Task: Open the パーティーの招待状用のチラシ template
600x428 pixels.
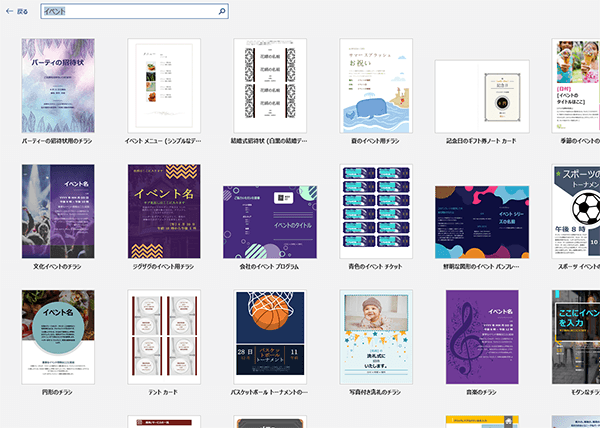Action: tap(58, 85)
